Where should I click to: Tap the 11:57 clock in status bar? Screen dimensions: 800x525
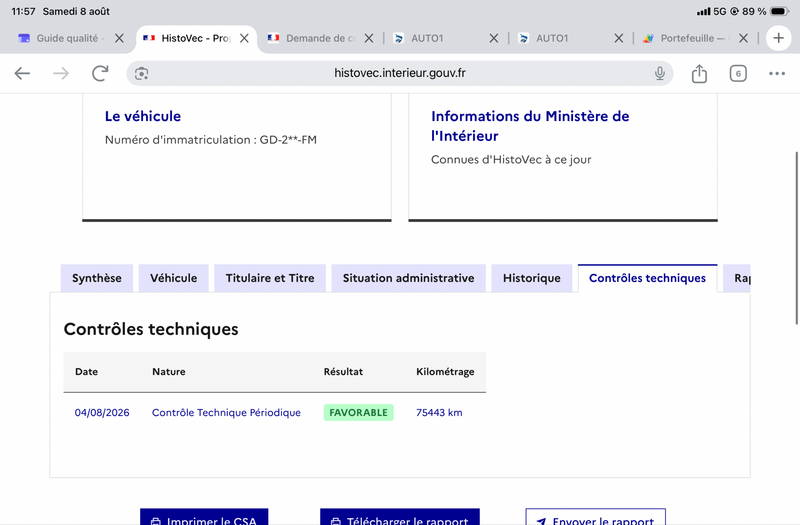[23, 11]
